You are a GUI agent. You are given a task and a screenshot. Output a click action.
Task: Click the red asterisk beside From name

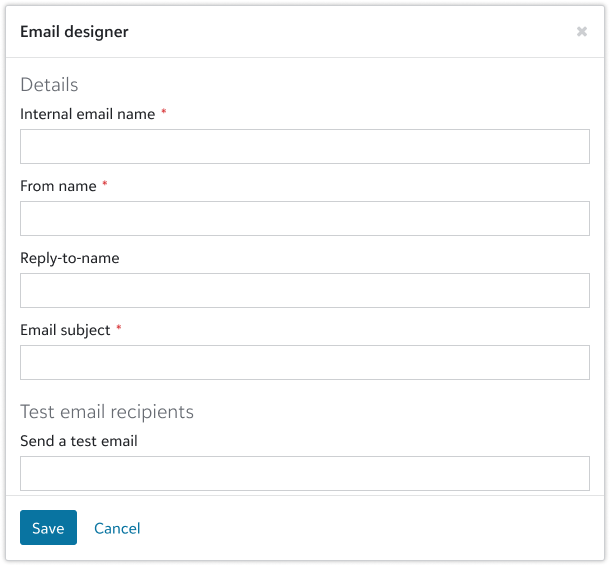(x=105, y=185)
